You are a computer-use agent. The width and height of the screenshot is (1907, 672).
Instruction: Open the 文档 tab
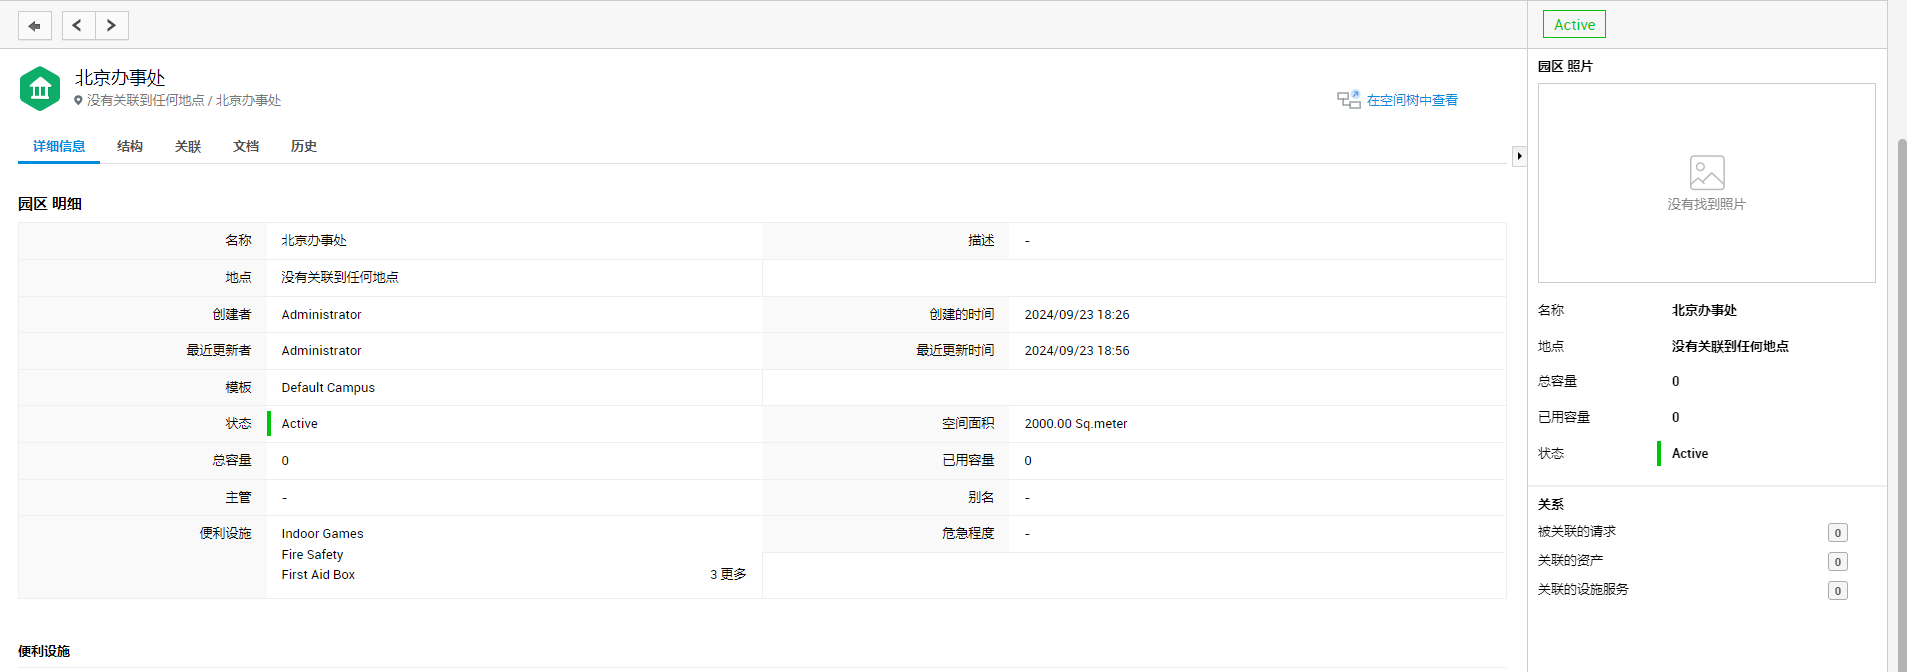point(246,146)
